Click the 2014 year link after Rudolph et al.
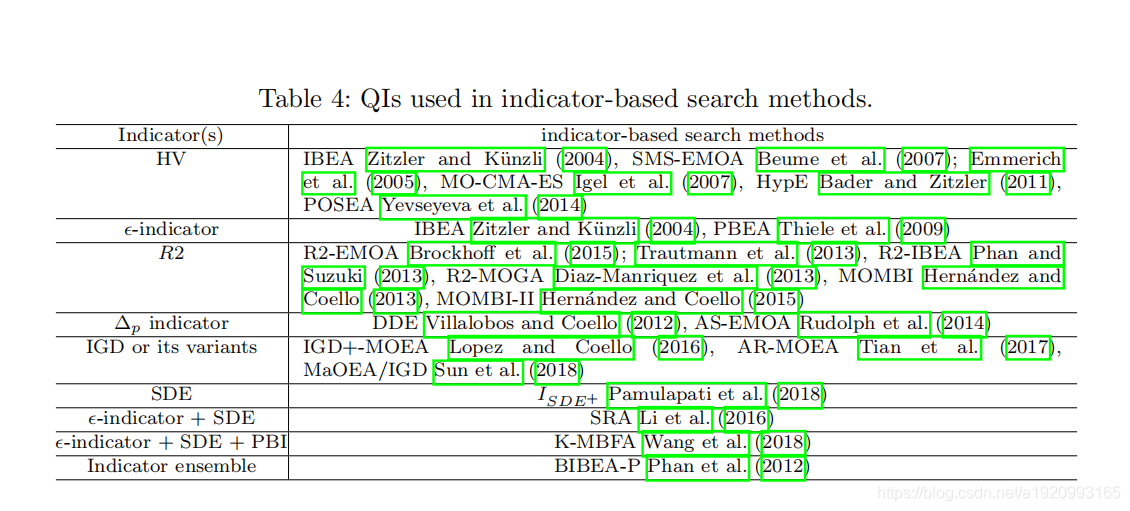This screenshot has height=511, width=1130. coord(963,324)
